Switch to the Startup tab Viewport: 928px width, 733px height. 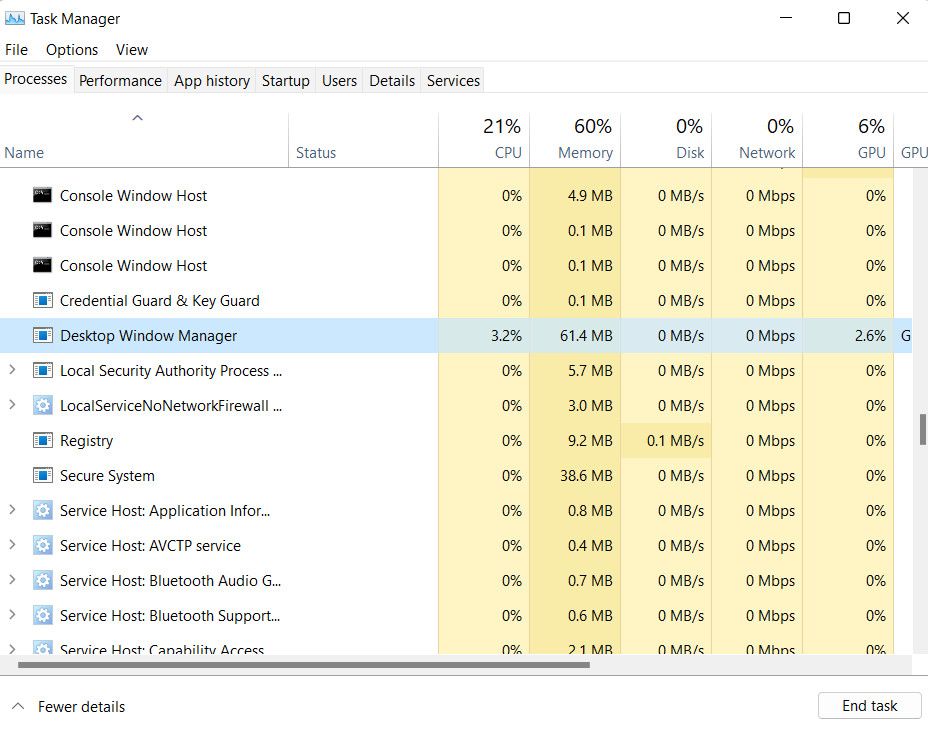coord(285,80)
